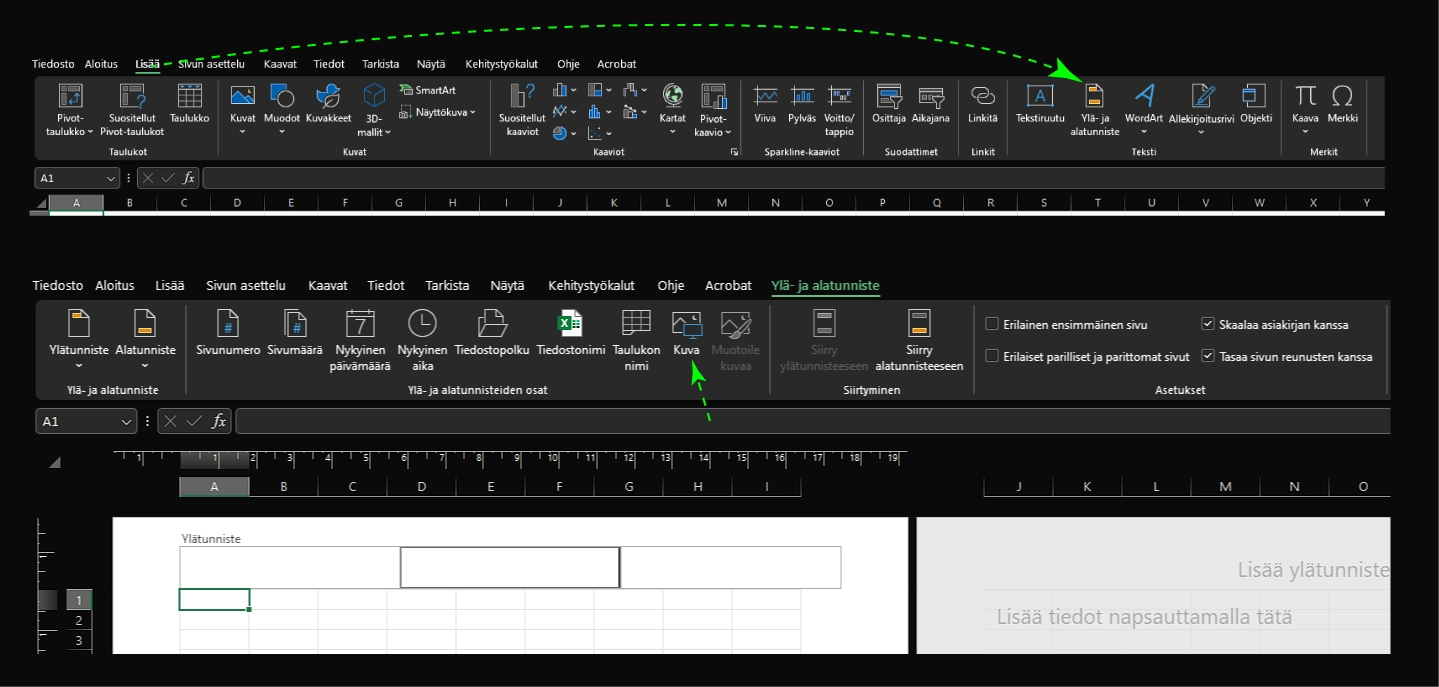The height and width of the screenshot is (687, 1439).
Task: Insert Tiedostopolku file path element
Action: pyautogui.click(x=492, y=325)
